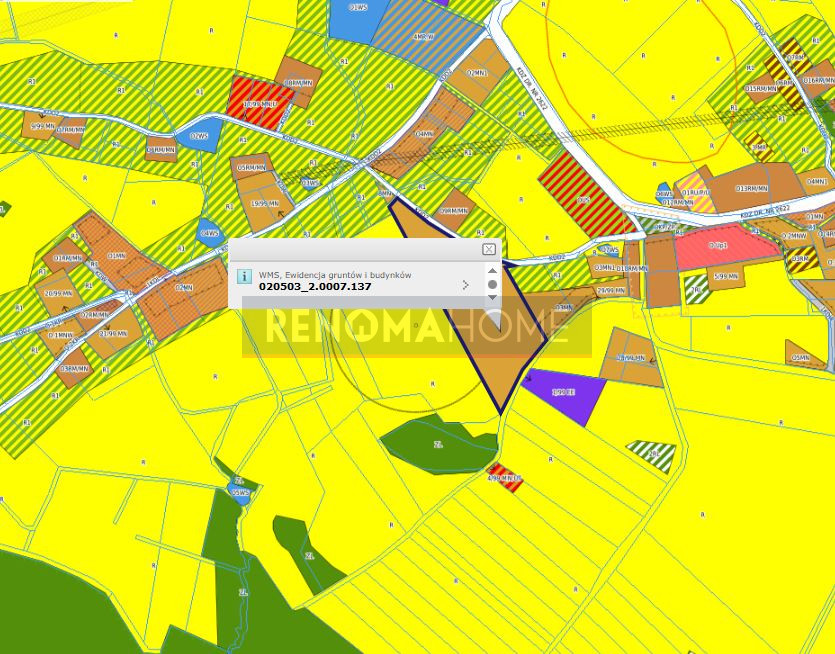The width and height of the screenshot is (835, 654).
Task: Select the blue 04WS water area
Action: pyautogui.click(x=210, y=232)
